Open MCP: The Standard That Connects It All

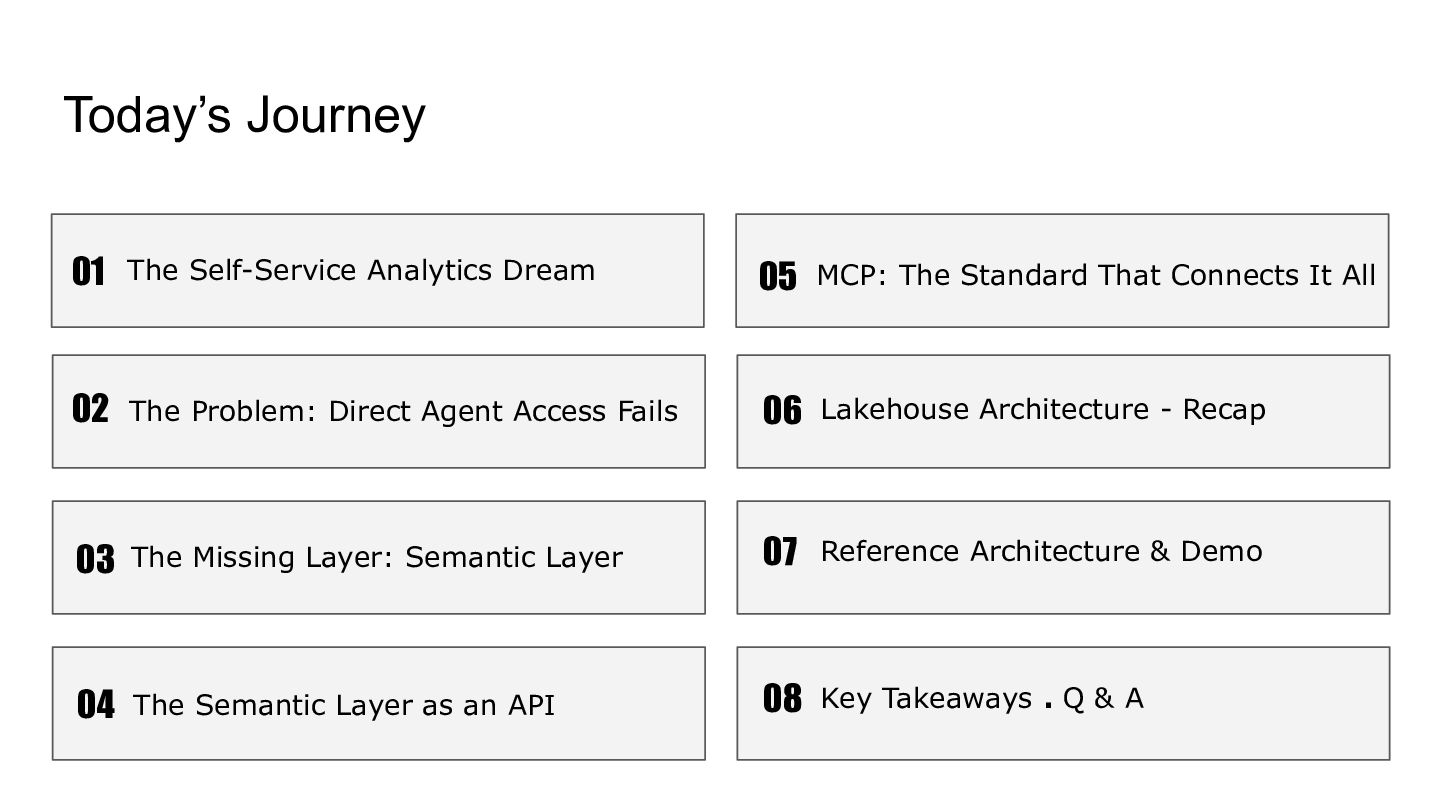click(x=1096, y=275)
